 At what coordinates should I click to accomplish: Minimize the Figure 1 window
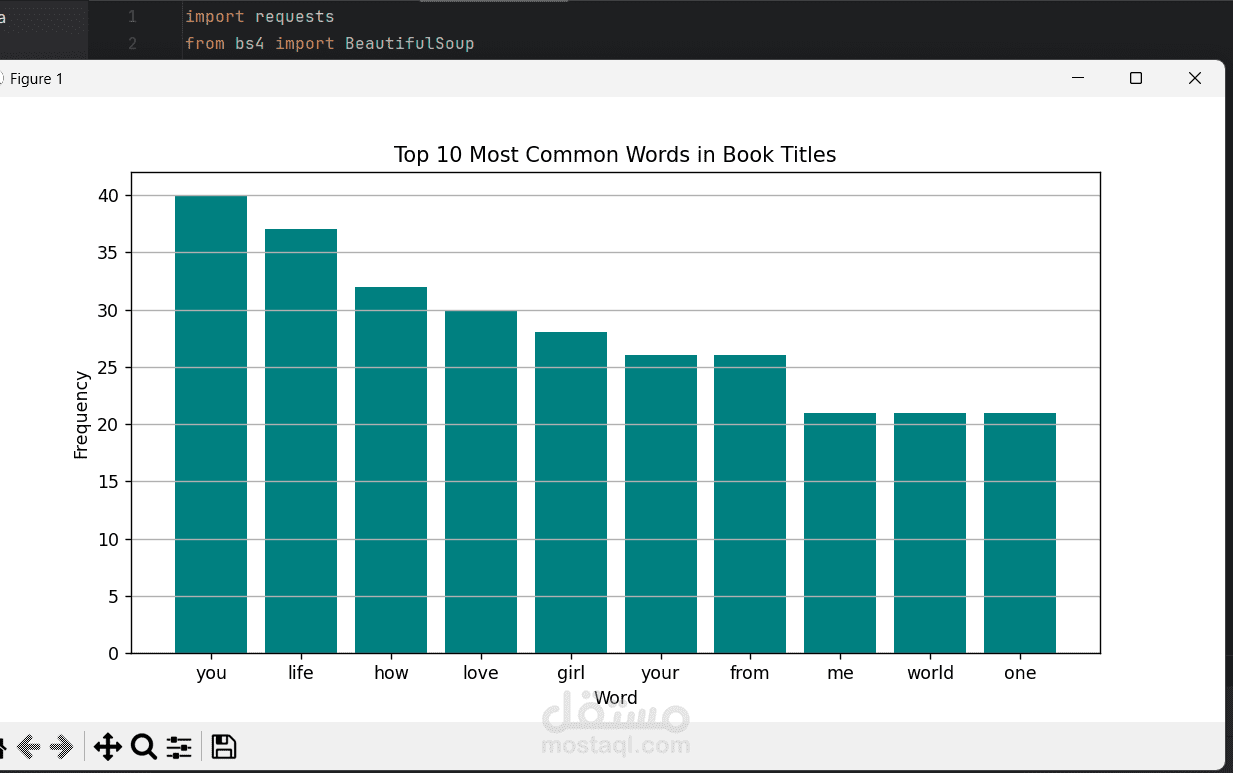[1076, 77]
